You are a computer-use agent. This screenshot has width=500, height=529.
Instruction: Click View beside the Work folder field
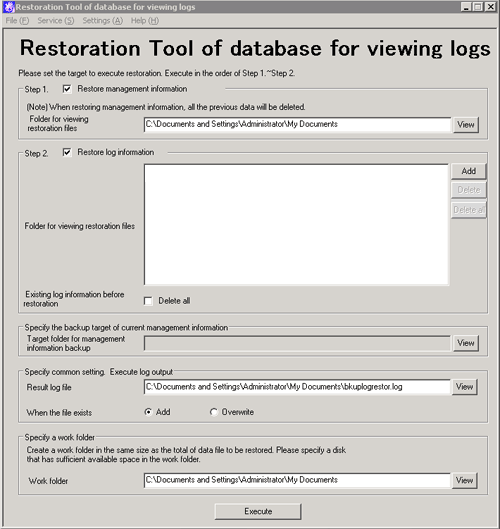point(464,480)
